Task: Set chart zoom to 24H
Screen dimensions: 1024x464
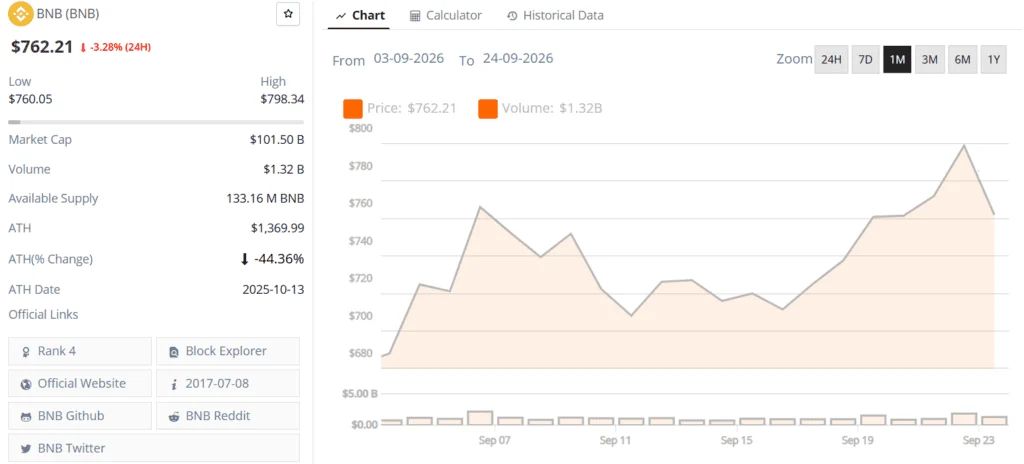Action: (x=831, y=59)
